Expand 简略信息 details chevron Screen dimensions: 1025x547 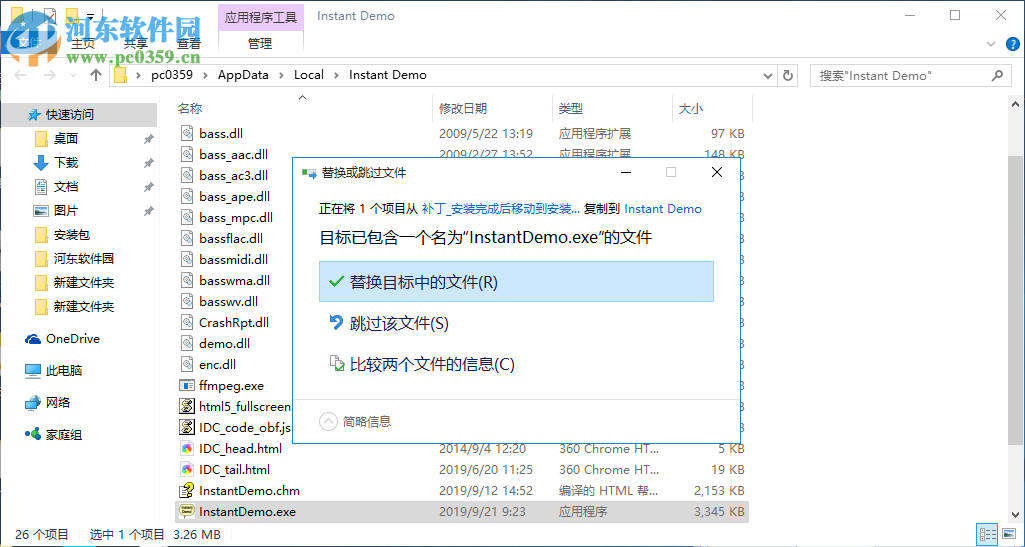point(328,422)
